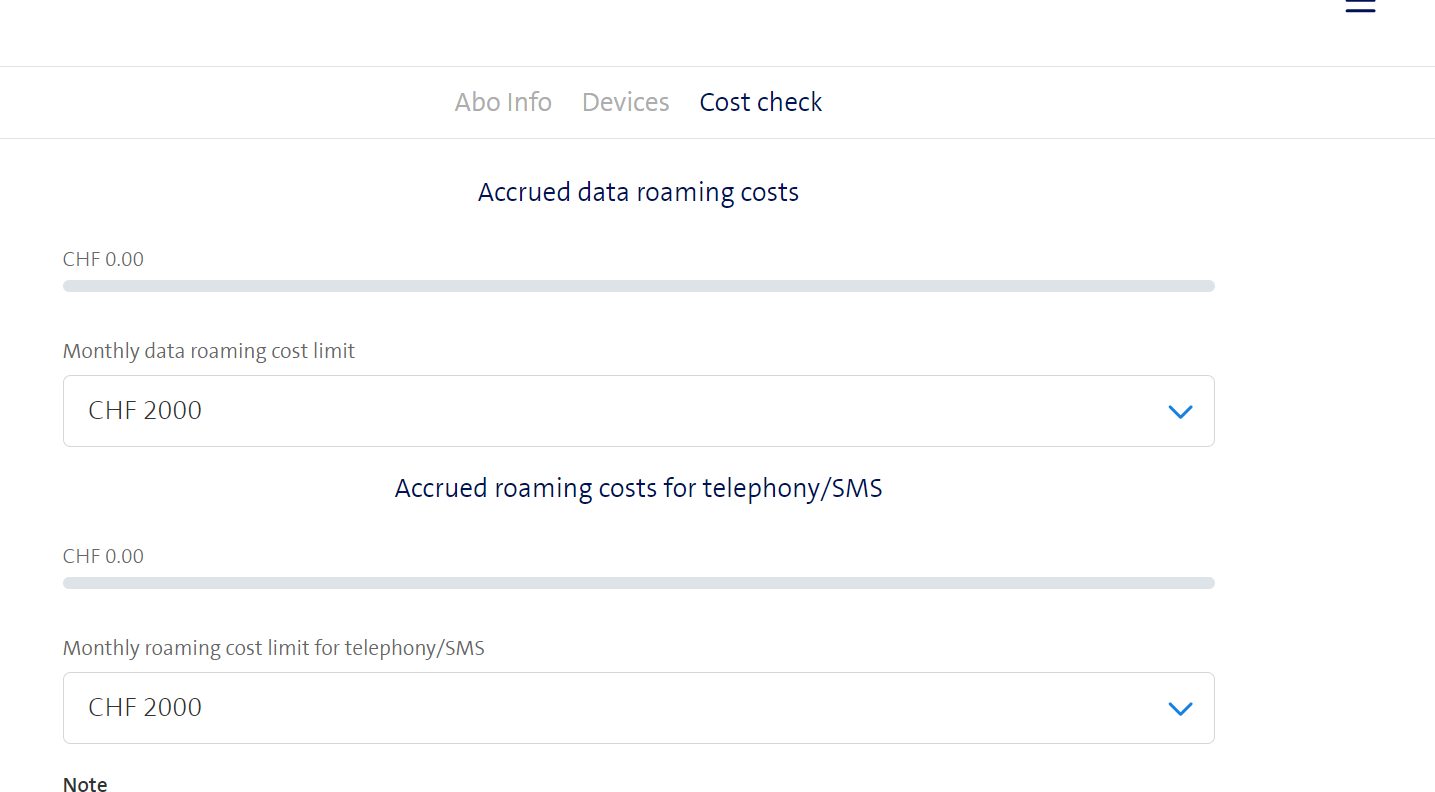Click the bold 'Note' heading
This screenshot has height=792, width=1435.
click(85, 785)
